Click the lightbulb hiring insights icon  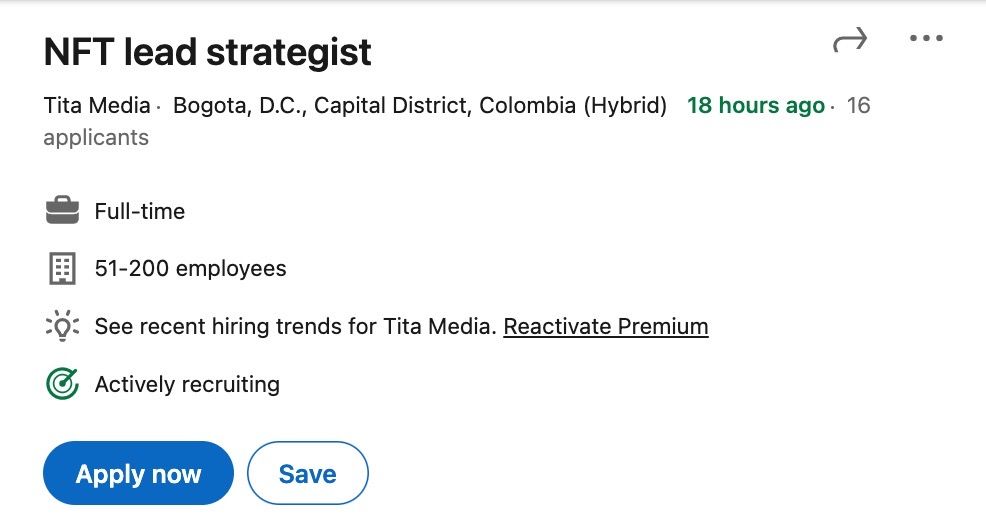tap(62, 326)
